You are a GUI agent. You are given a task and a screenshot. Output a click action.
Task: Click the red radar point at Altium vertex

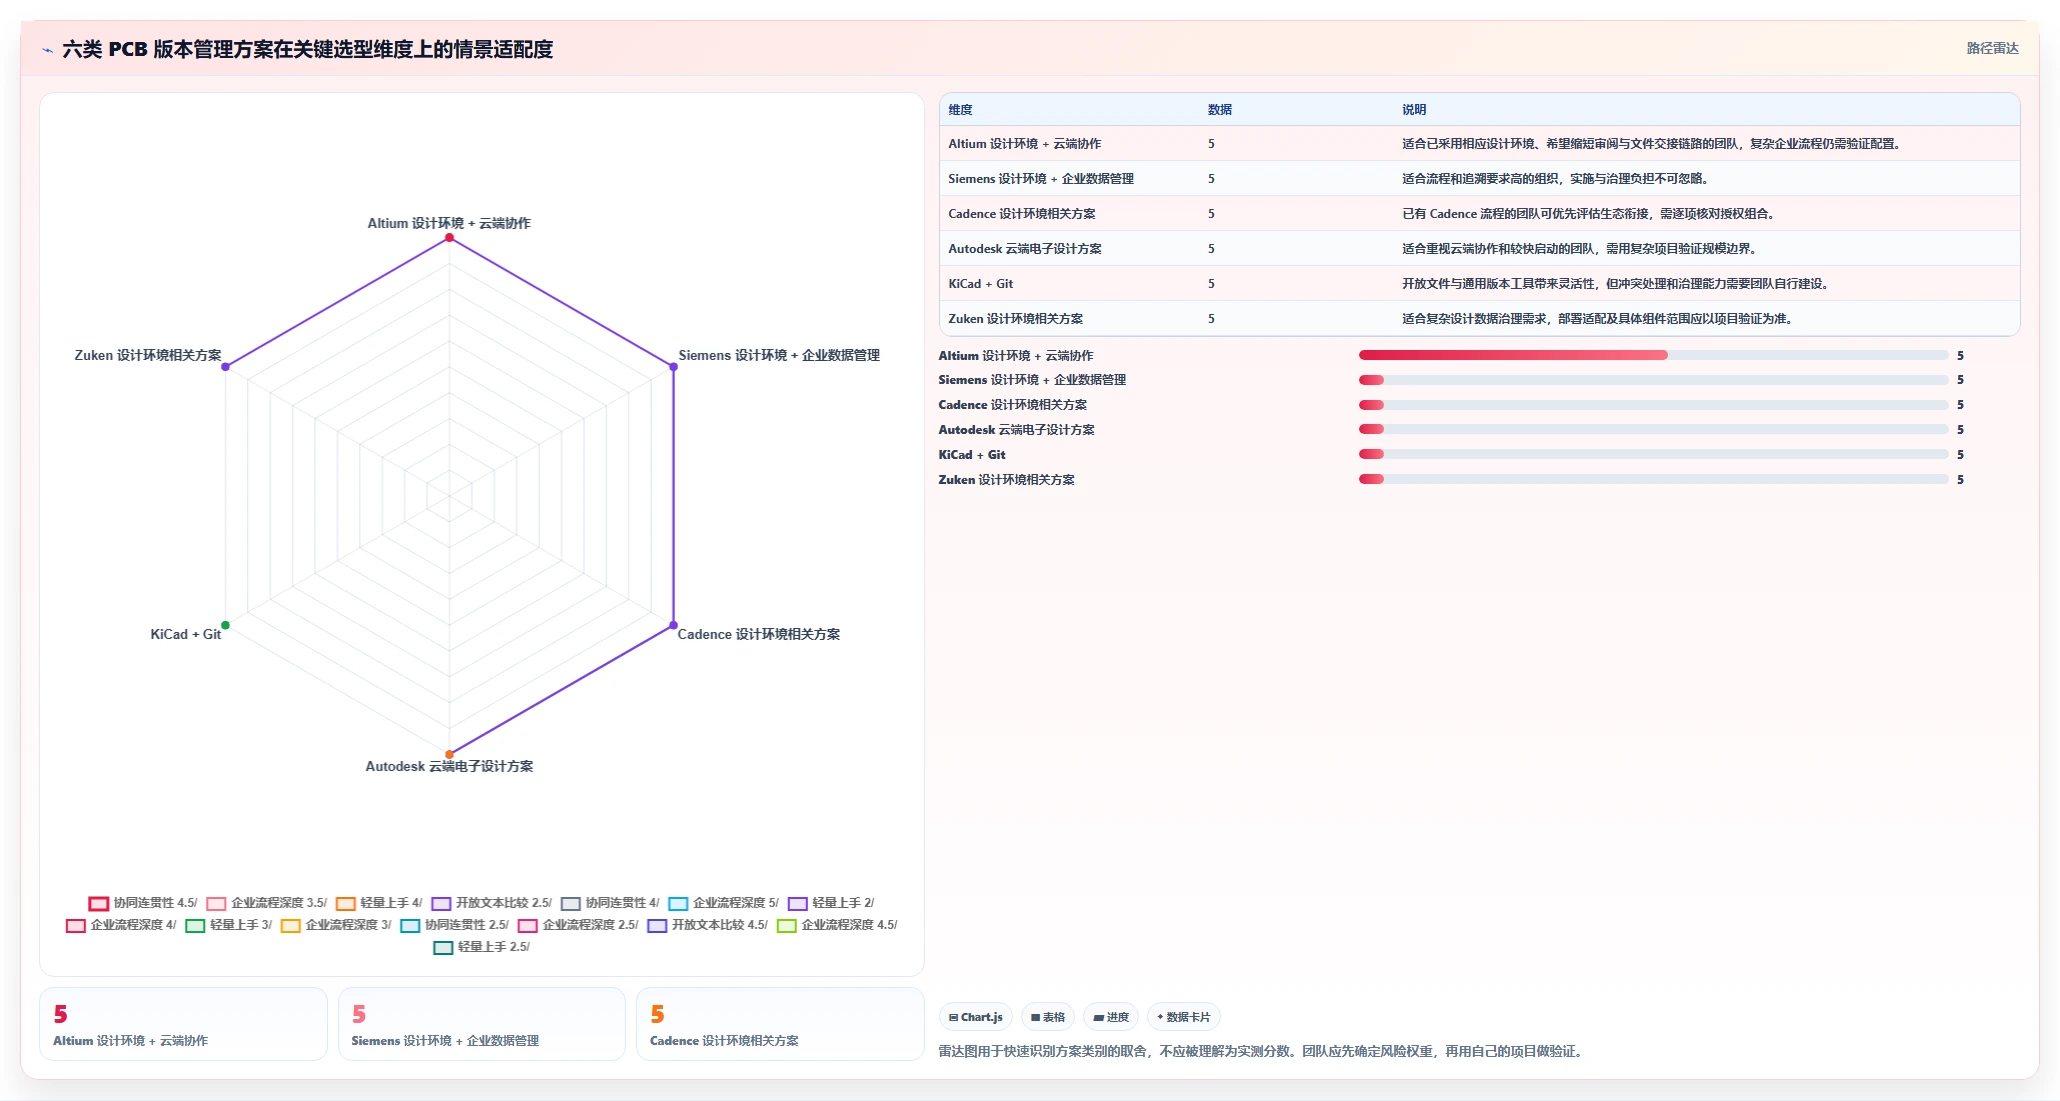click(449, 238)
